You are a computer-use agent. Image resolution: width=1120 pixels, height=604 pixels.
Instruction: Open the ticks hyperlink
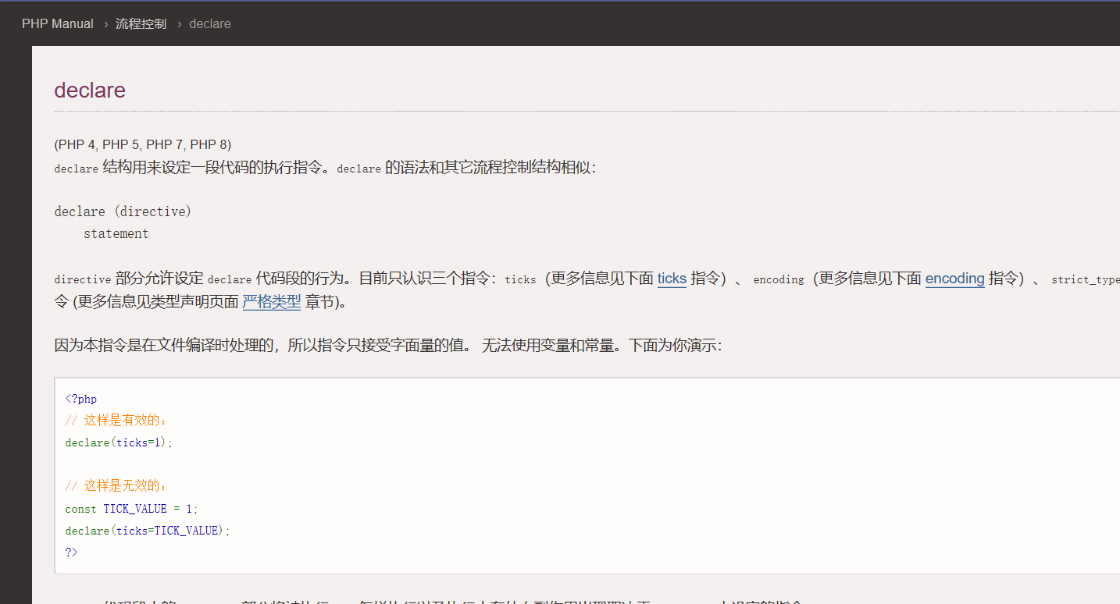tap(671, 279)
